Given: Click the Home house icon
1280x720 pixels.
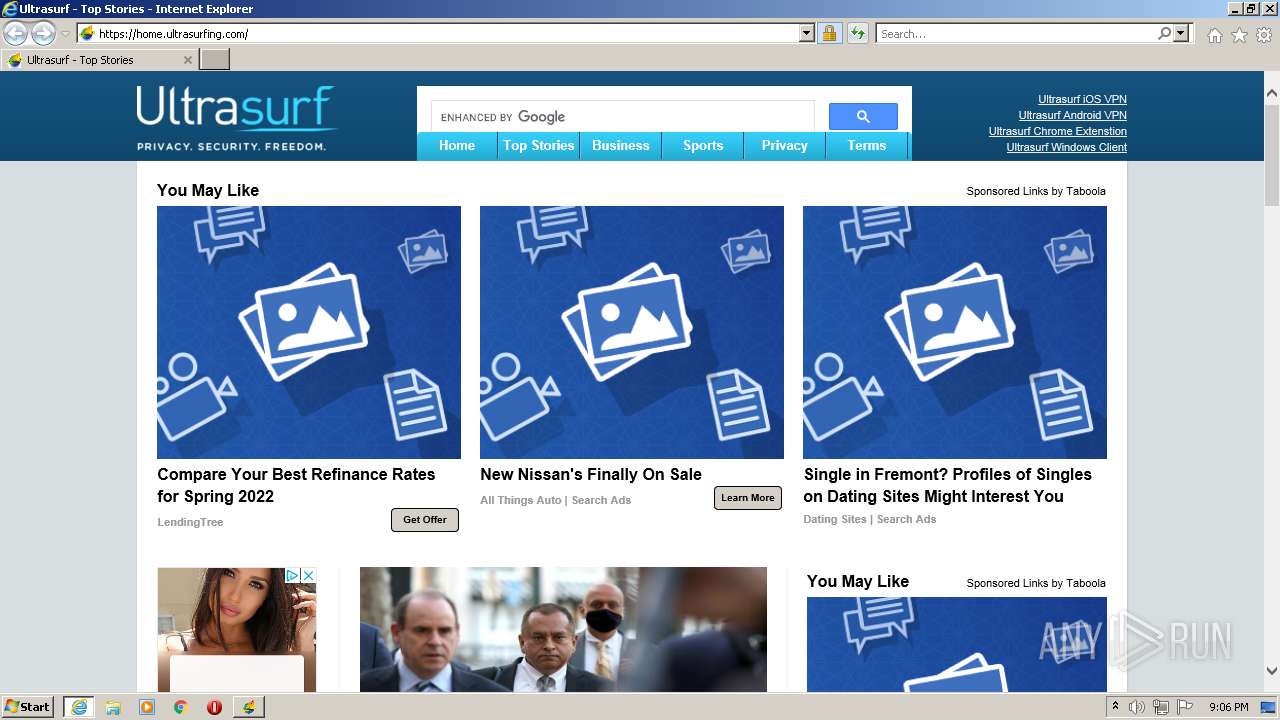Looking at the screenshot, I should [x=1214, y=35].
